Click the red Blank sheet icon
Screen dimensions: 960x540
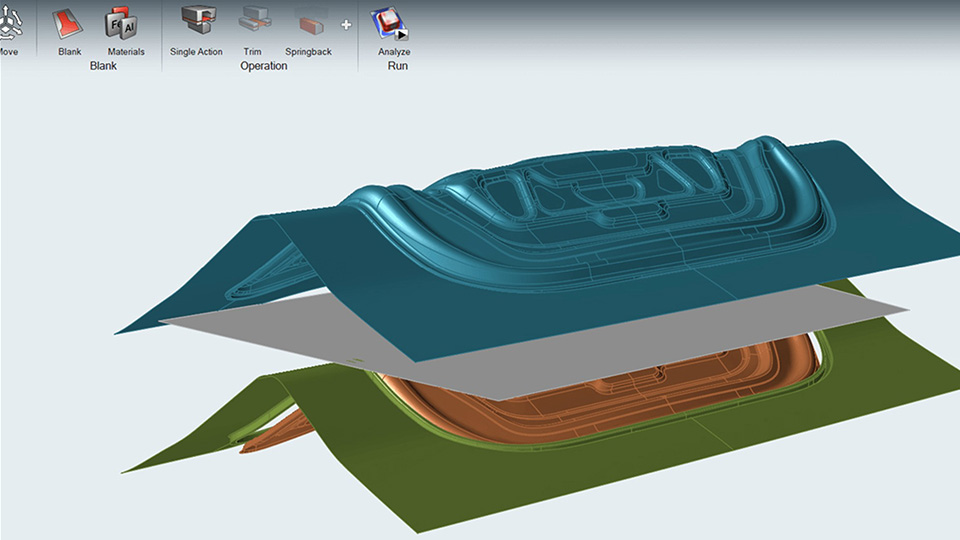69,22
